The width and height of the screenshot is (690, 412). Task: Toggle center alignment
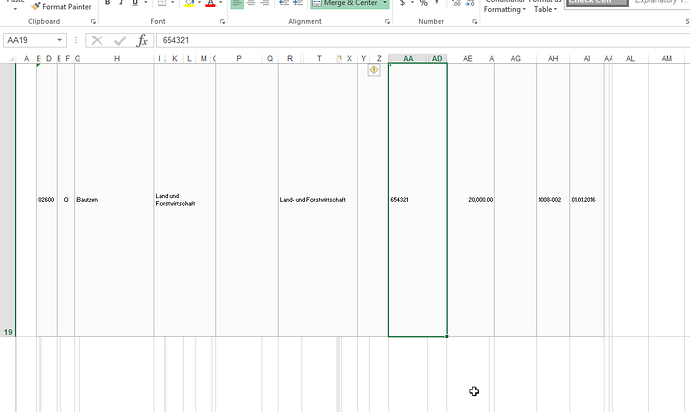pyautogui.click(x=251, y=4)
